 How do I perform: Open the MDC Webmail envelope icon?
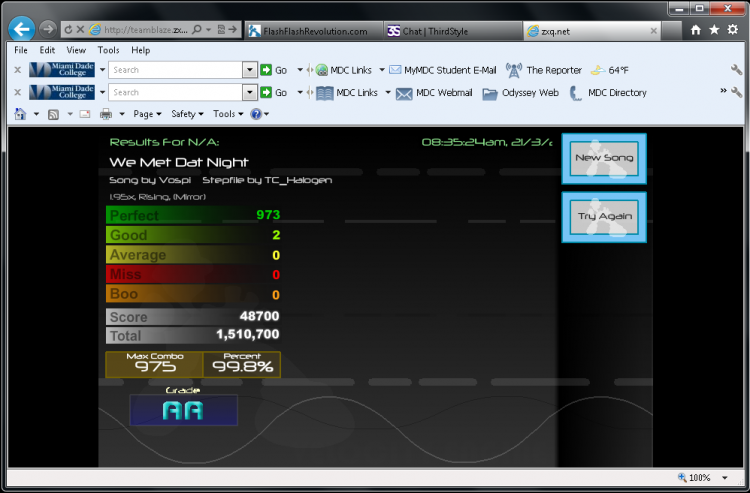click(x=404, y=93)
